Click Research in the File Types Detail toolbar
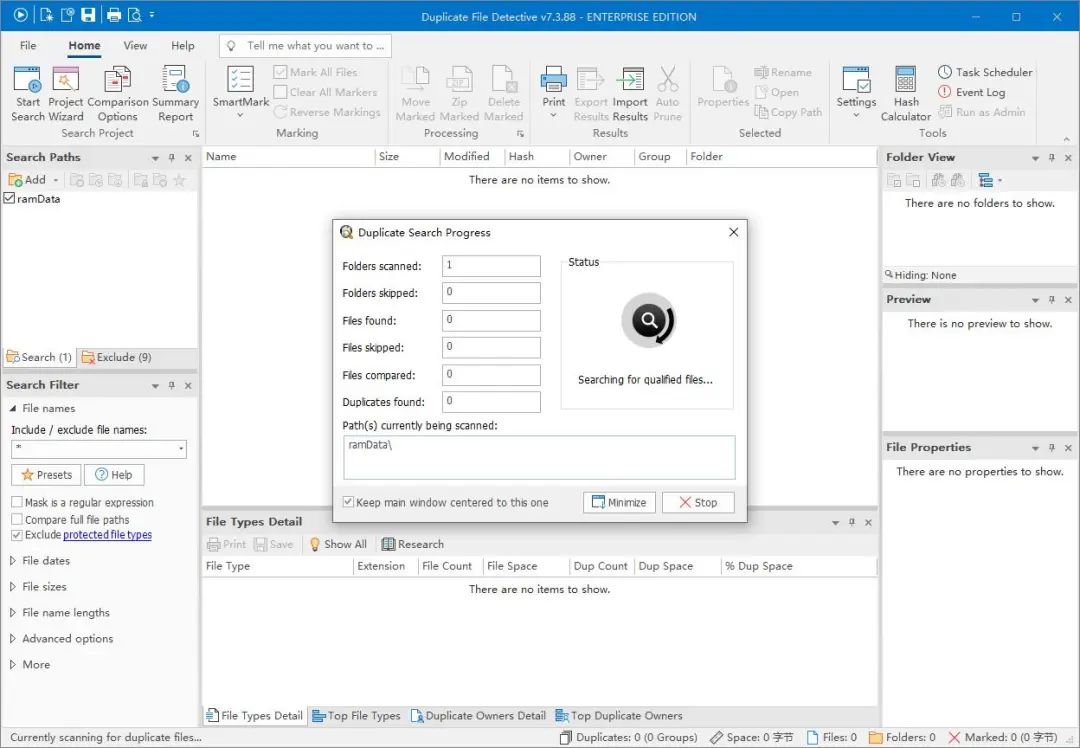This screenshot has width=1080, height=748. point(413,544)
